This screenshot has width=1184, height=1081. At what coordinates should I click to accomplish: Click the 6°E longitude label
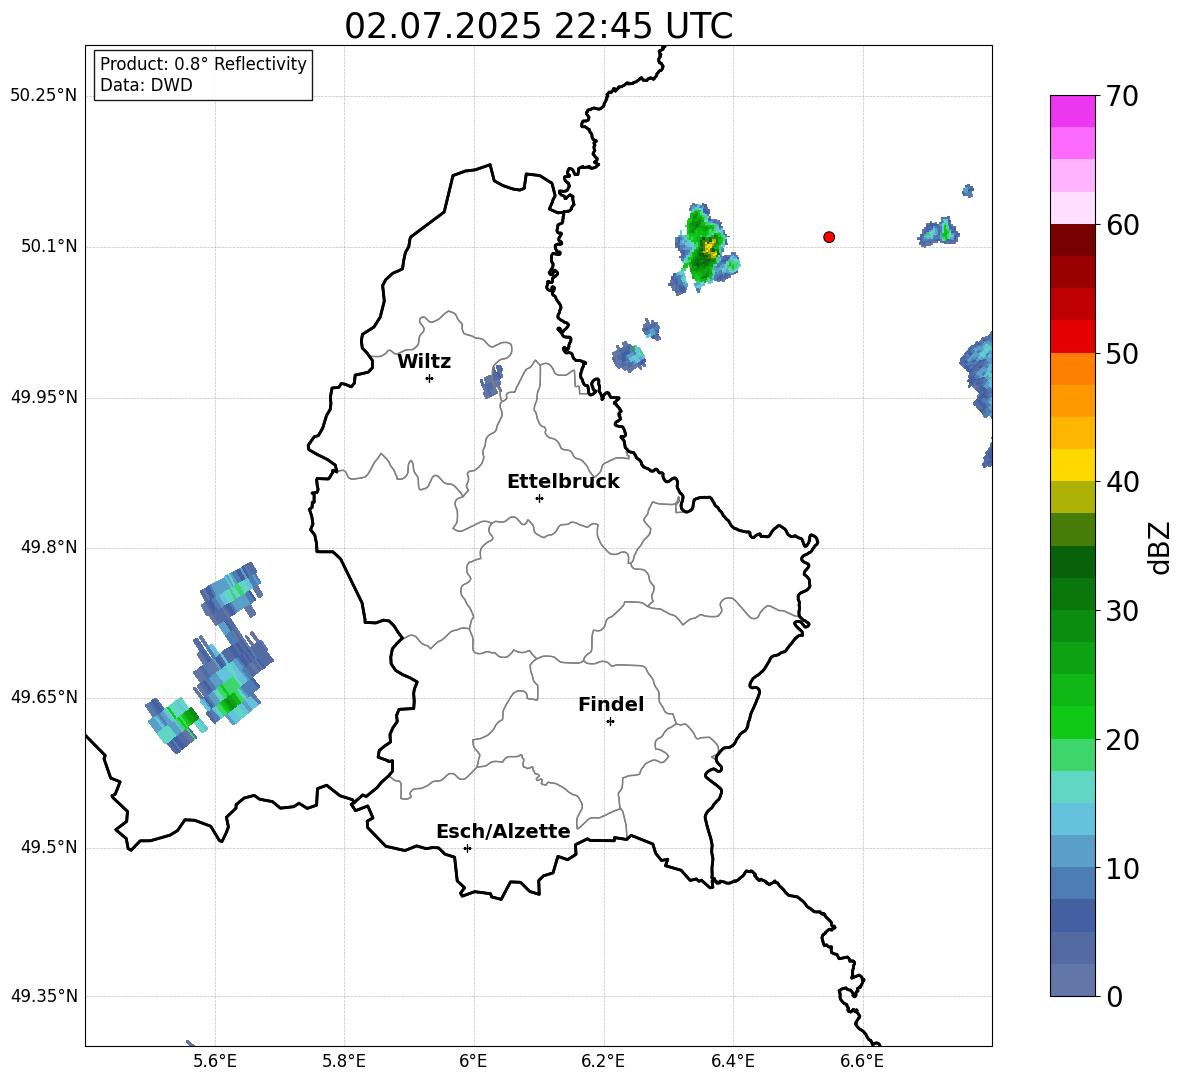[x=473, y=1061]
